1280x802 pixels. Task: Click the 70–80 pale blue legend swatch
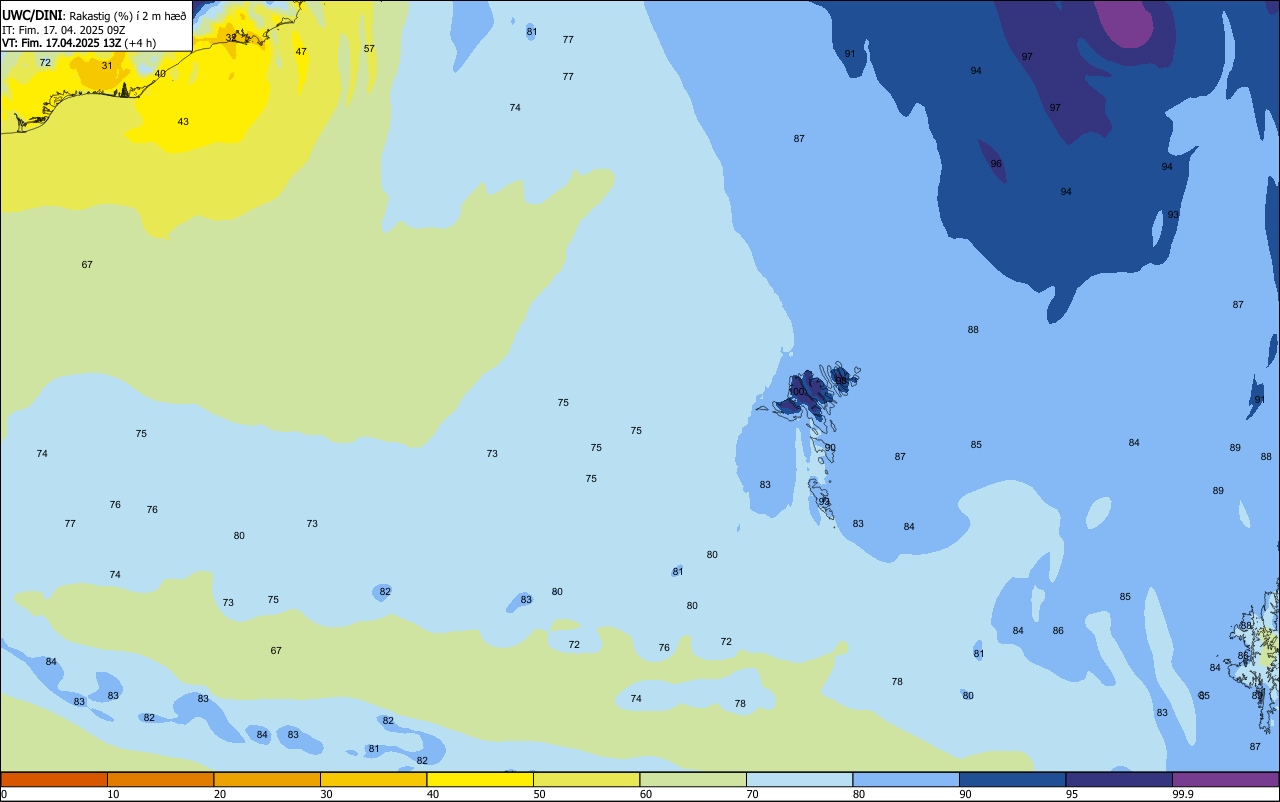(x=799, y=779)
